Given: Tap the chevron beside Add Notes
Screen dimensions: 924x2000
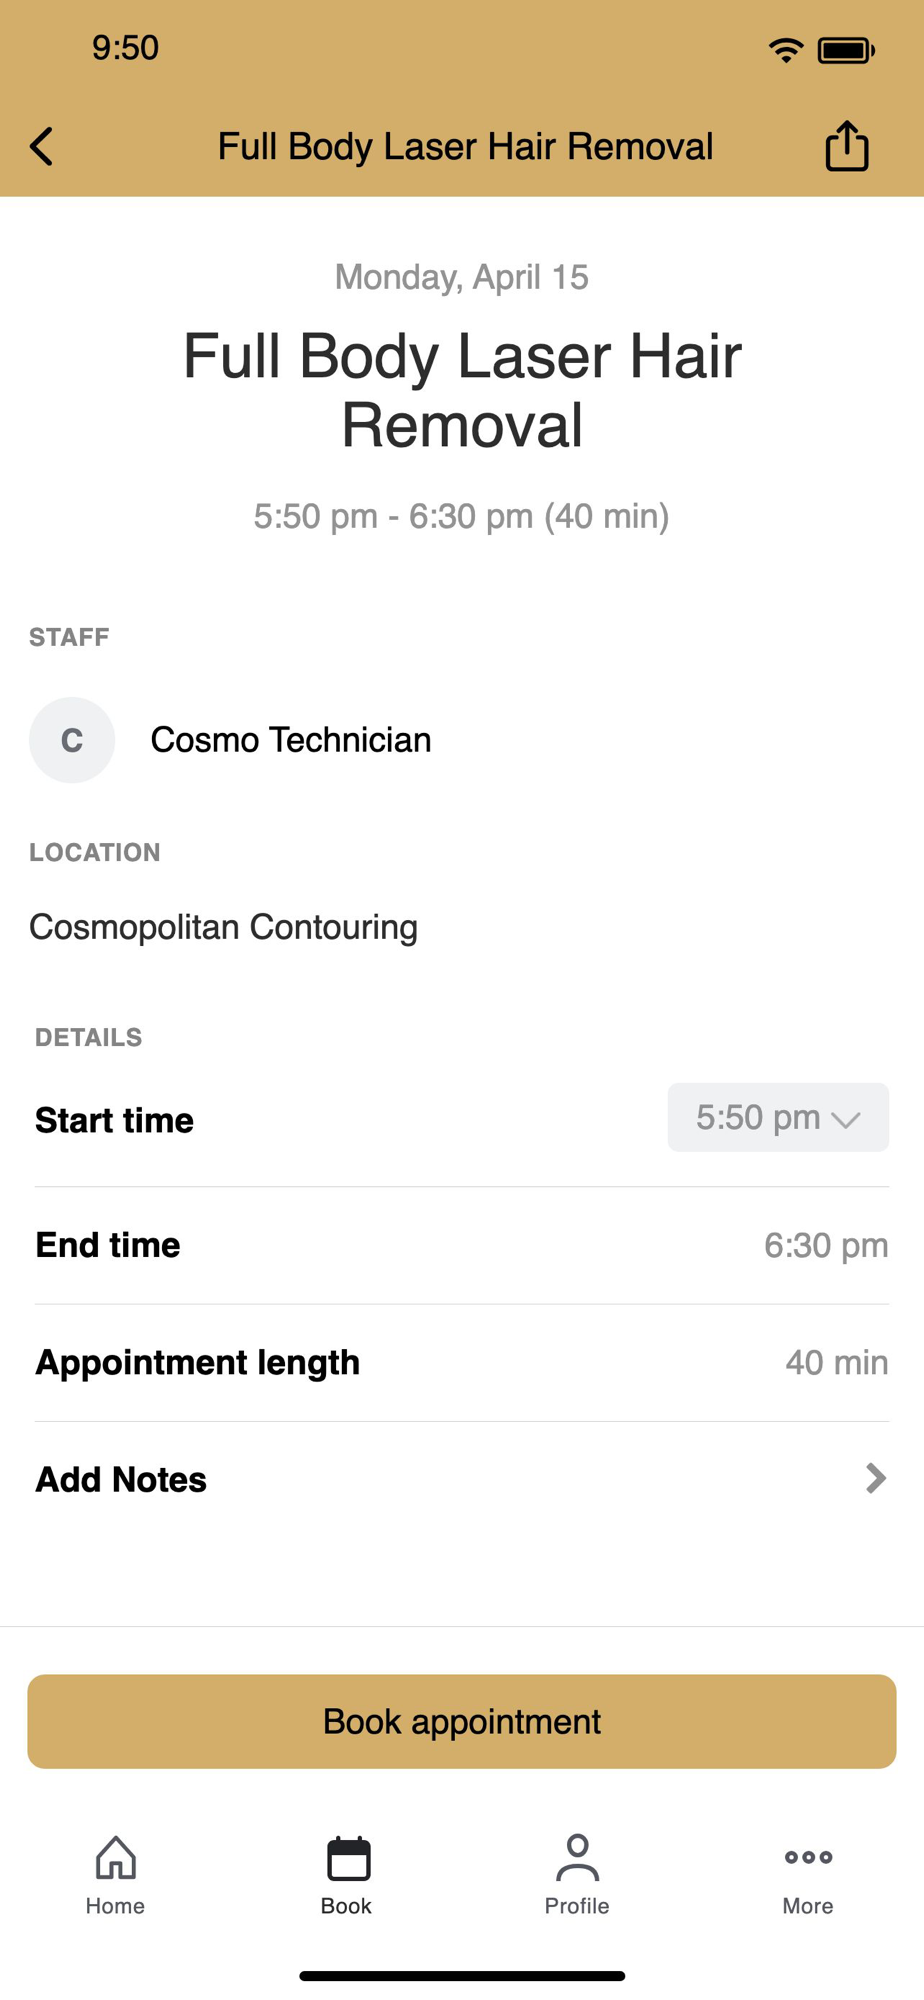Looking at the screenshot, I should 875,1478.
